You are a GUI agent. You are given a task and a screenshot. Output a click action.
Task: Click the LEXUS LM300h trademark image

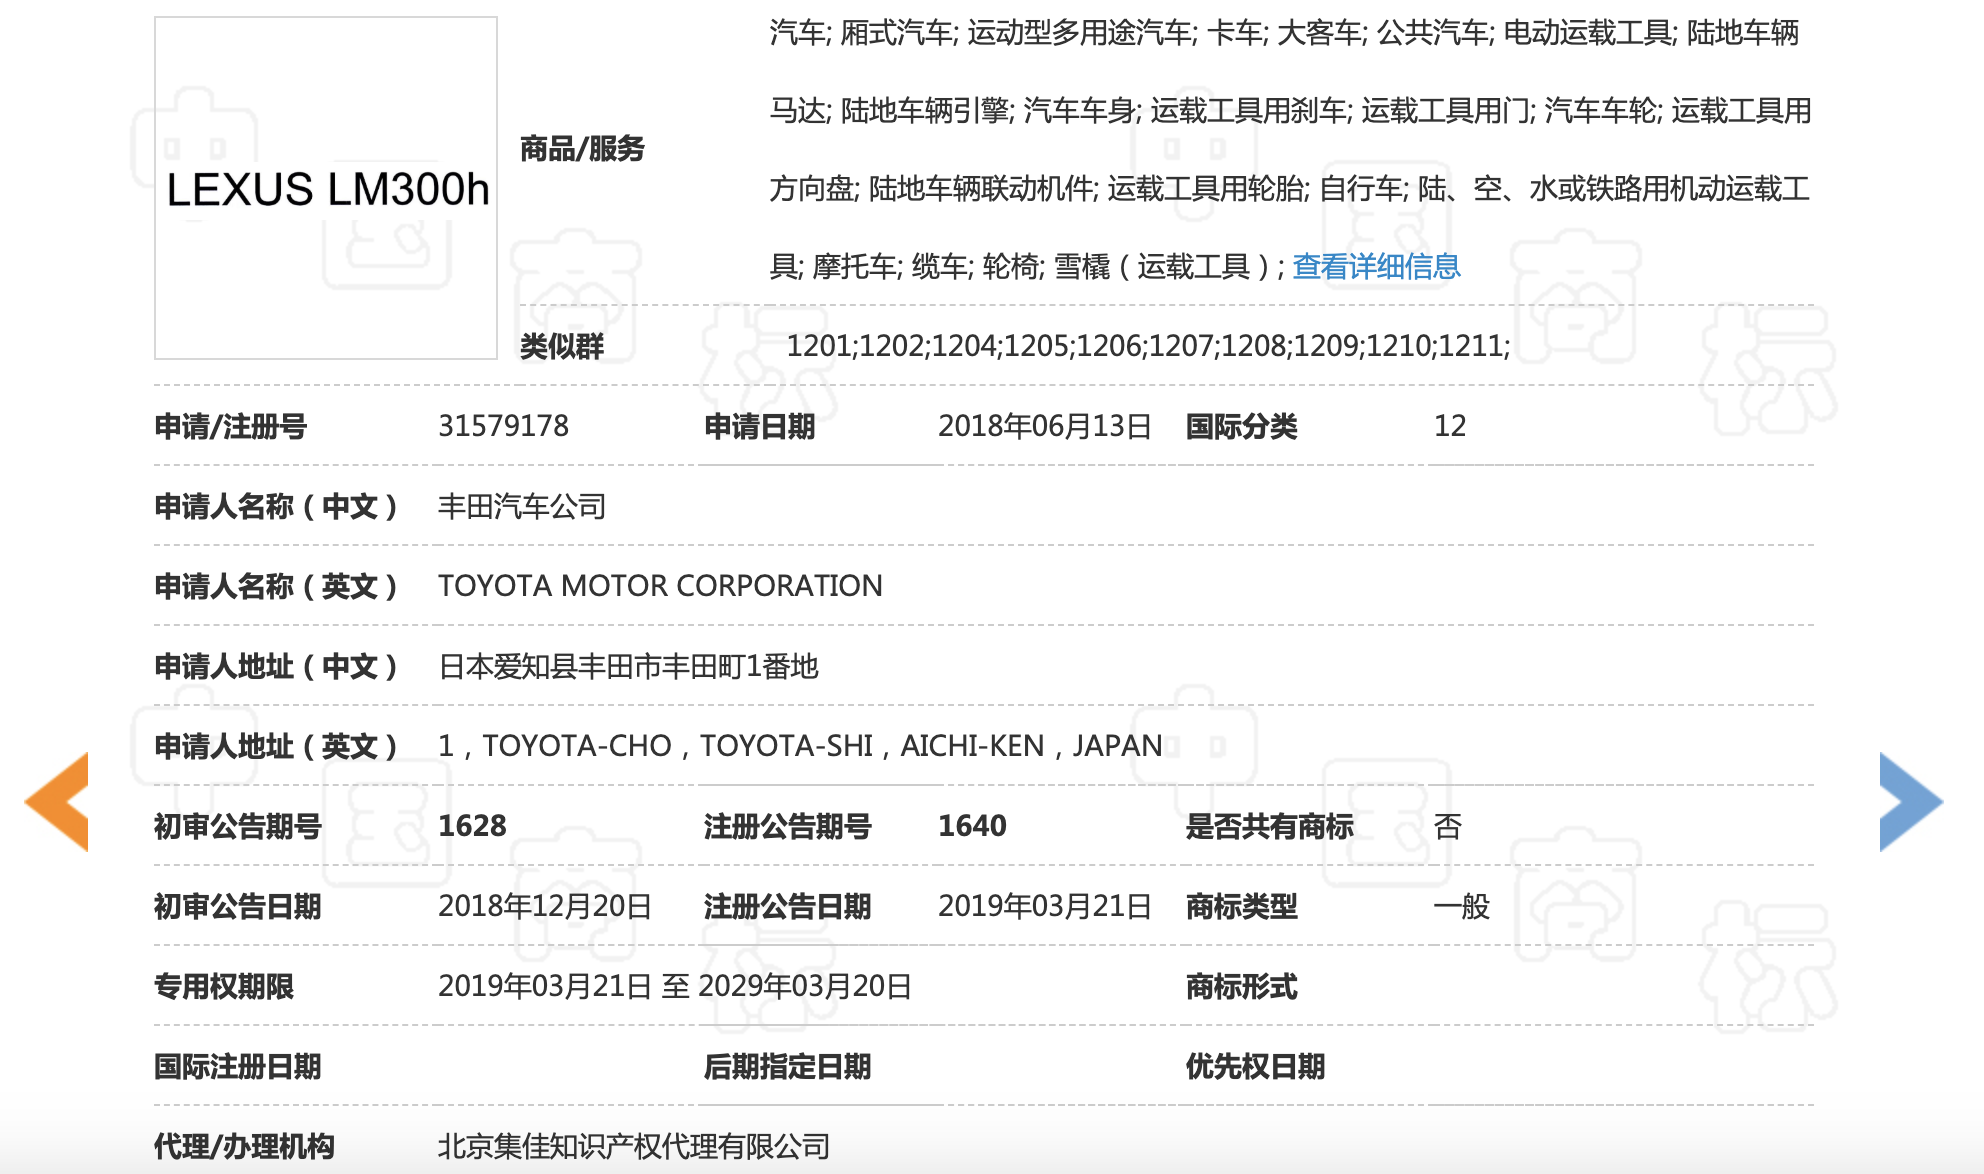pos(326,188)
